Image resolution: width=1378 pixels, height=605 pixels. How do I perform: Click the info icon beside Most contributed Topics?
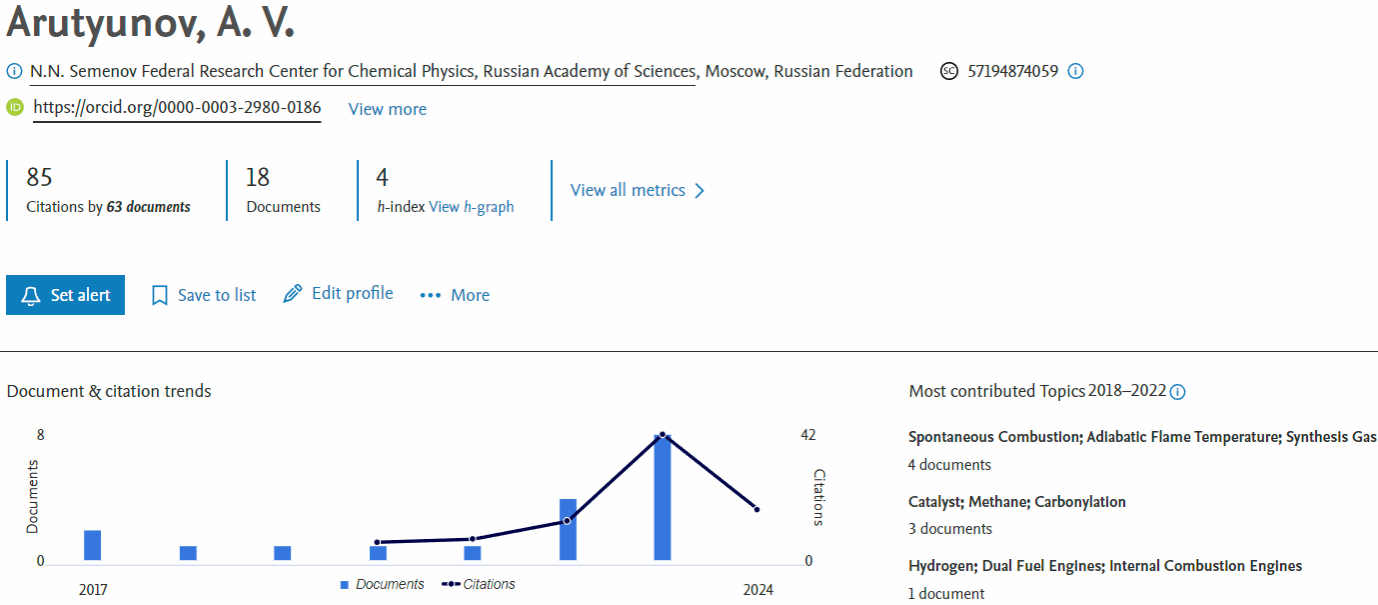[1177, 392]
